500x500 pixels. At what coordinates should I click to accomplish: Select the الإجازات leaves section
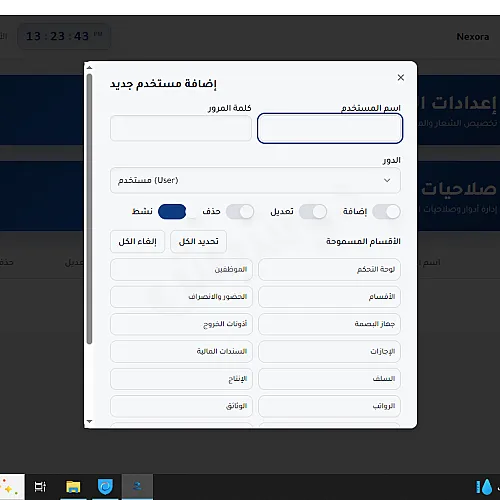329,351
